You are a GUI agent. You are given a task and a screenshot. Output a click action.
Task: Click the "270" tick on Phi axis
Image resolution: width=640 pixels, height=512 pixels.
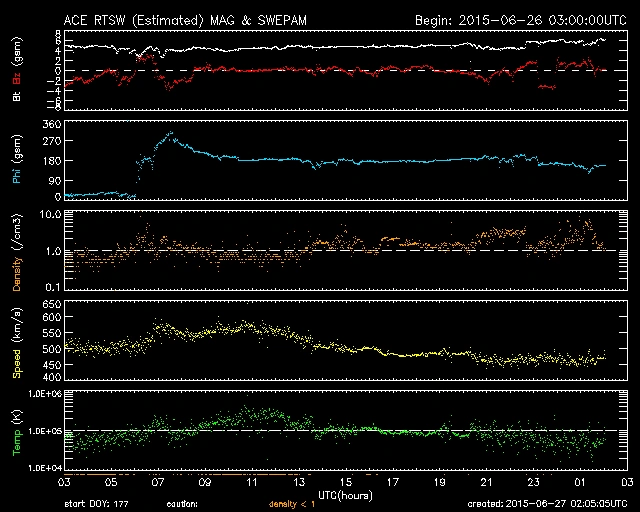52,141
